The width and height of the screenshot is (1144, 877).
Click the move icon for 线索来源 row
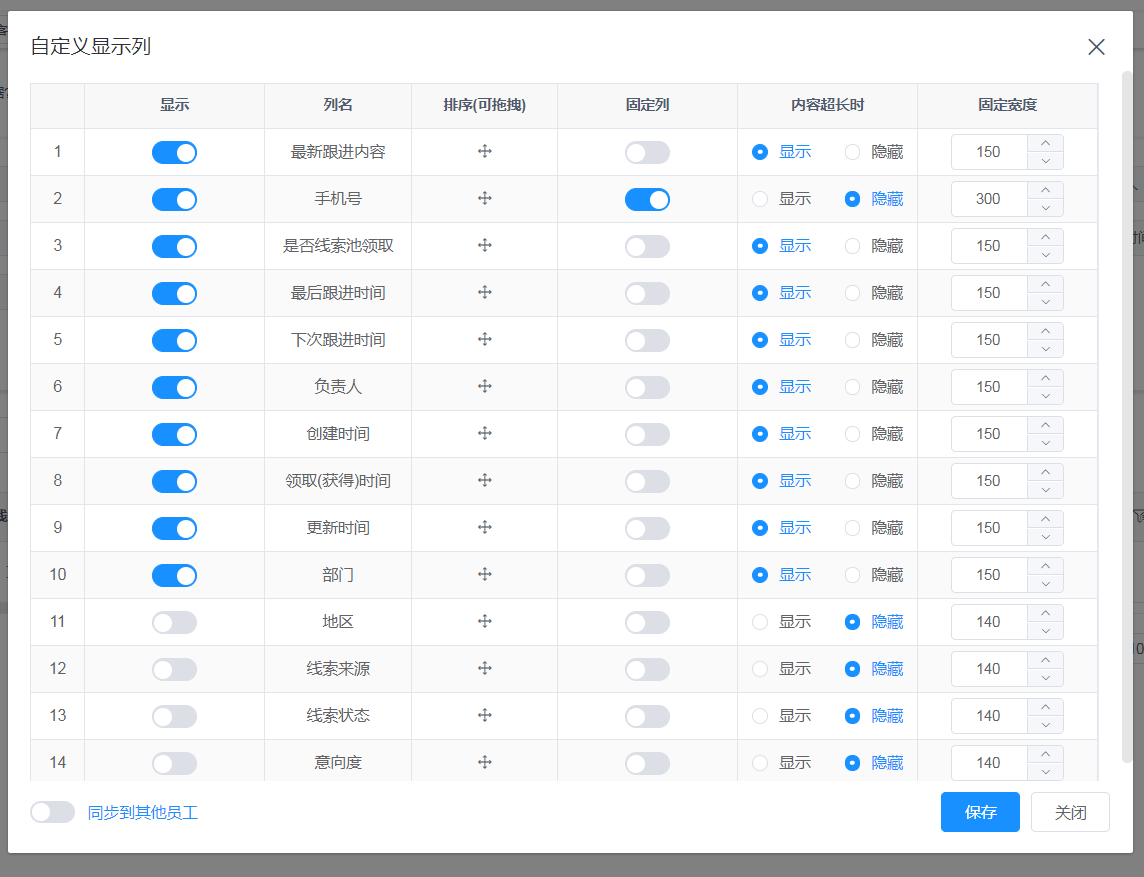[485, 669]
